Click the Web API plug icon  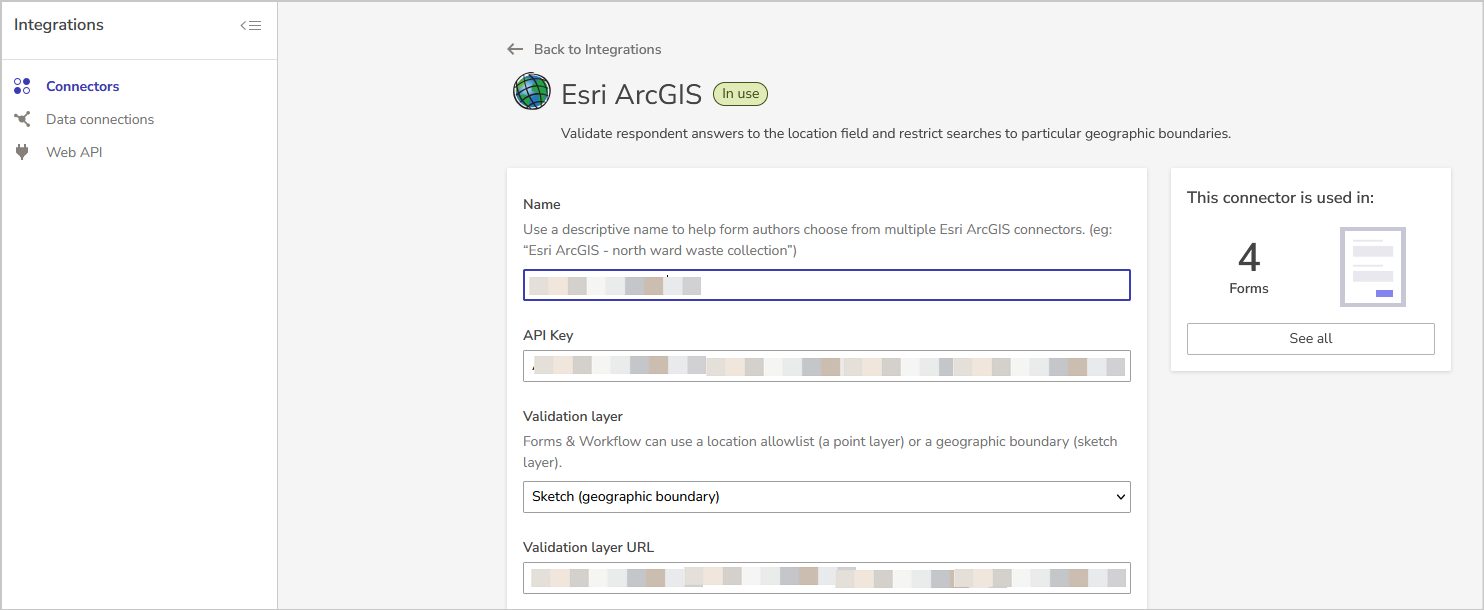pos(22,151)
